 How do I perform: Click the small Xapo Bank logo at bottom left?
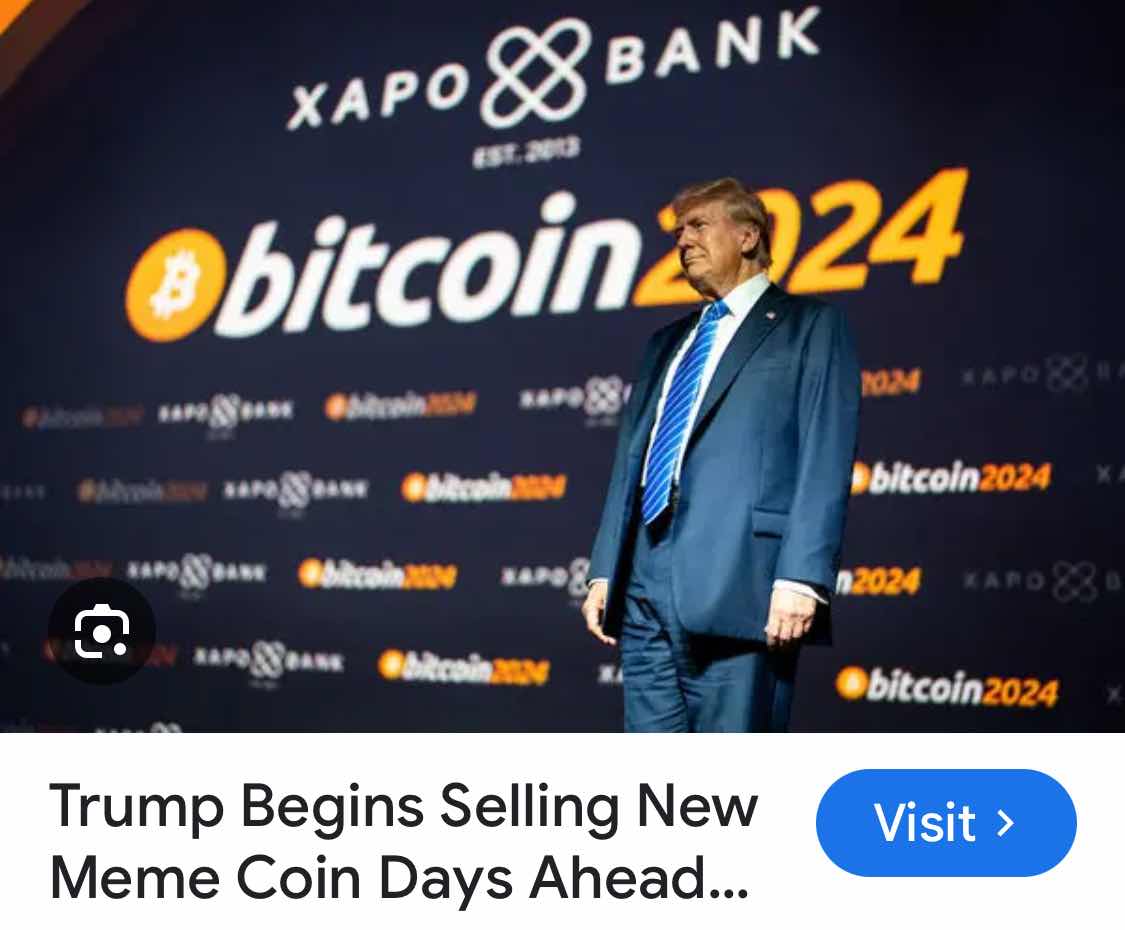click(x=268, y=660)
